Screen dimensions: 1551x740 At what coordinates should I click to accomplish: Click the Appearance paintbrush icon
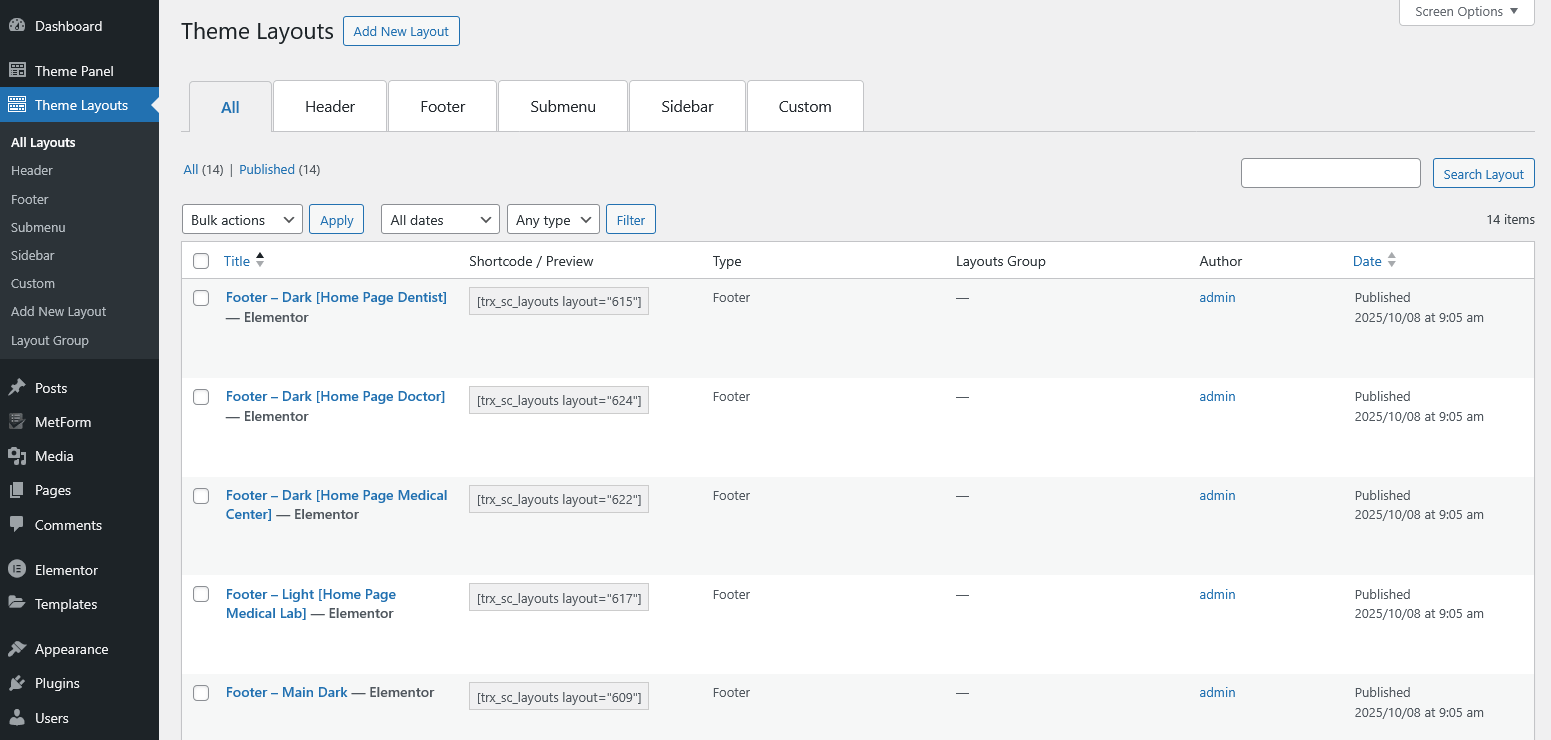[x=17, y=649]
